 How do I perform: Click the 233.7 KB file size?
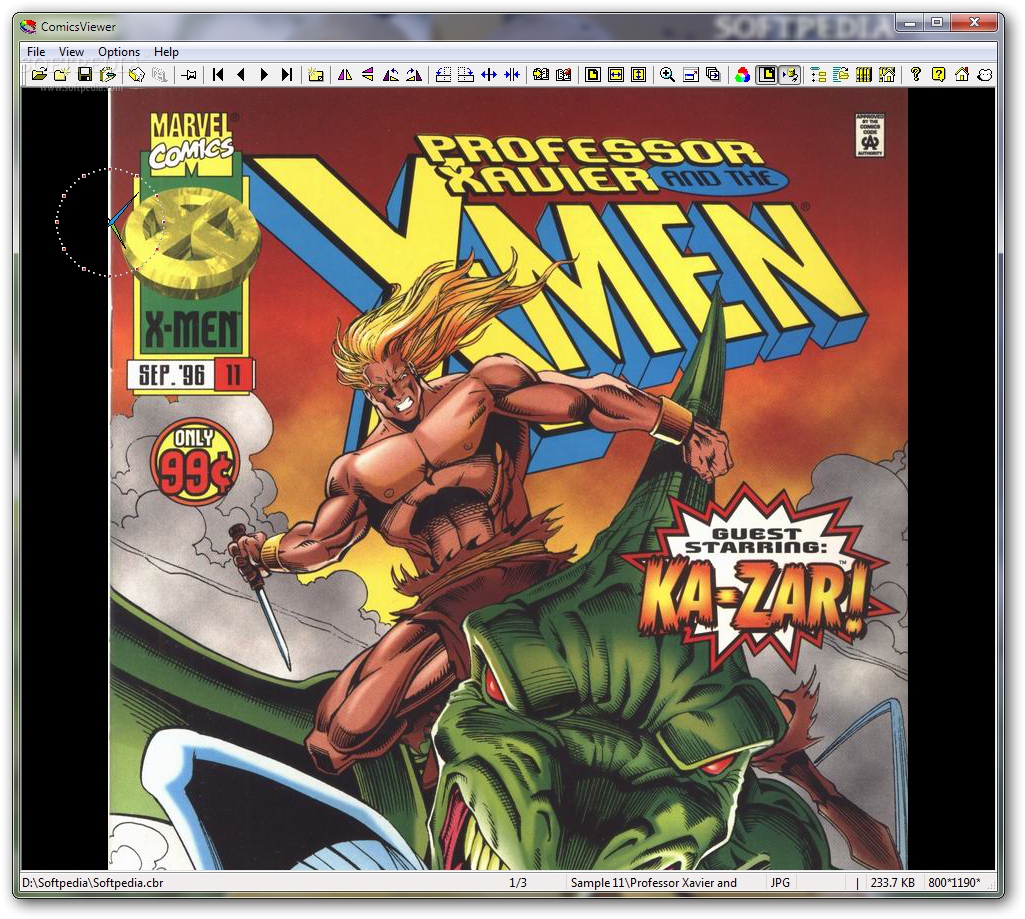point(892,882)
